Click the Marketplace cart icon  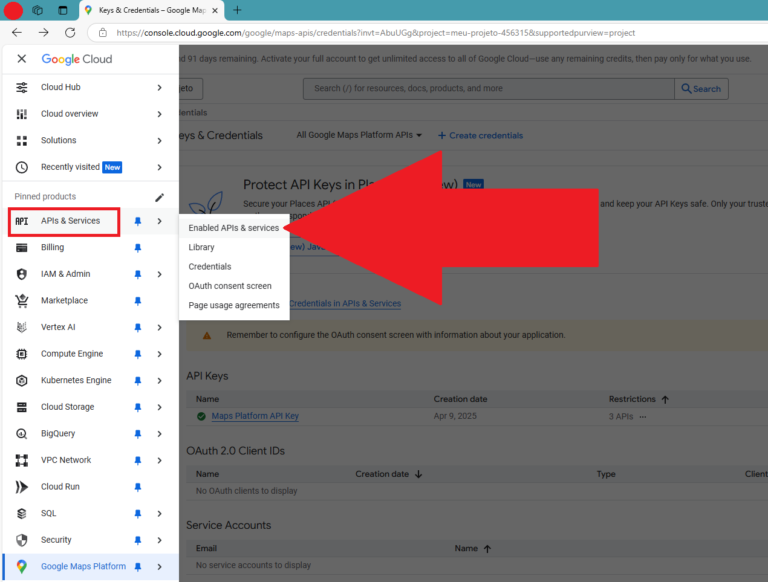tap(22, 301)
